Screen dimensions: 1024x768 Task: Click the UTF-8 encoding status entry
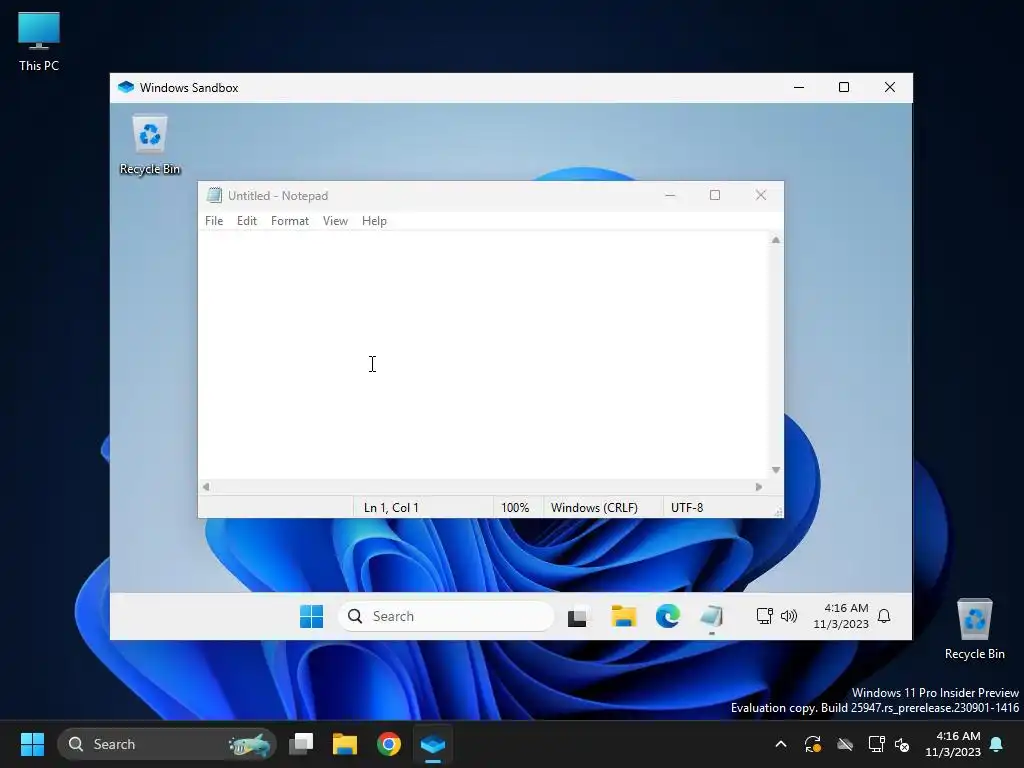click(x=687, y=507)
